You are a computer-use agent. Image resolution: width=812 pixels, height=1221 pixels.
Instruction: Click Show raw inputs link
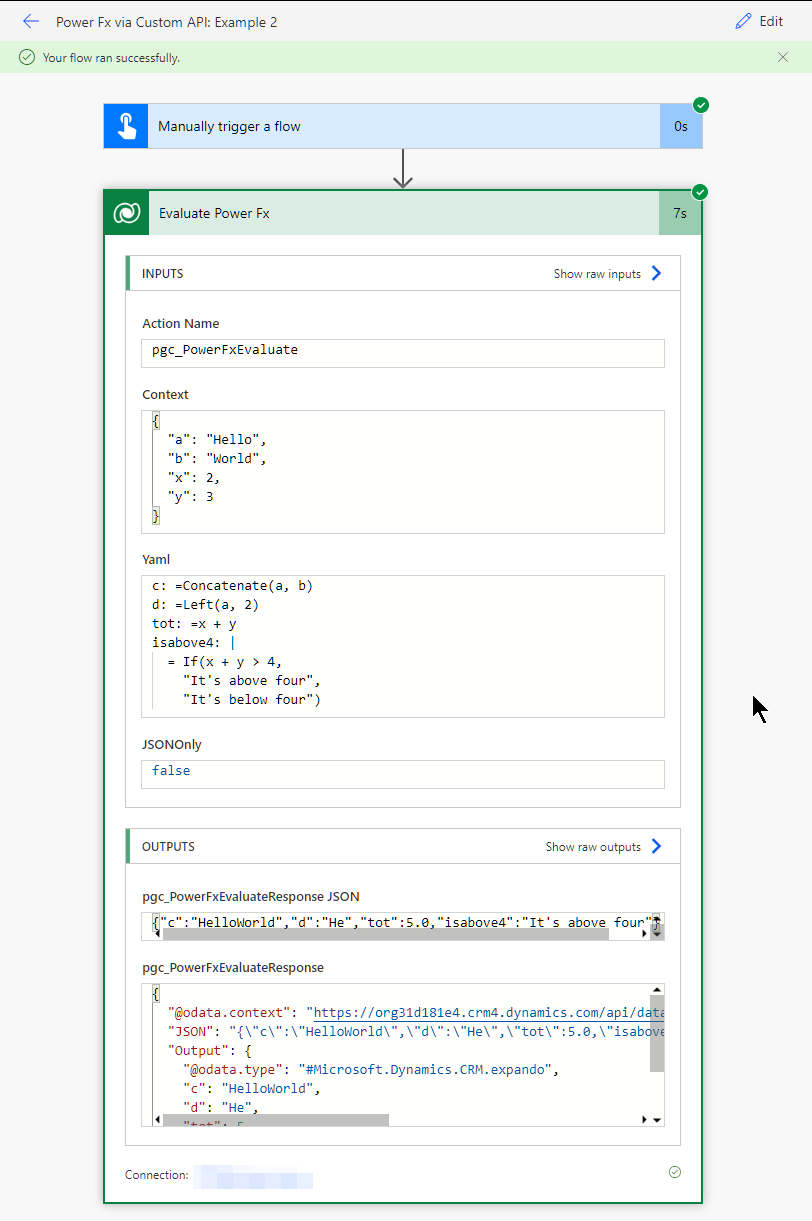[x=597, y=274]
